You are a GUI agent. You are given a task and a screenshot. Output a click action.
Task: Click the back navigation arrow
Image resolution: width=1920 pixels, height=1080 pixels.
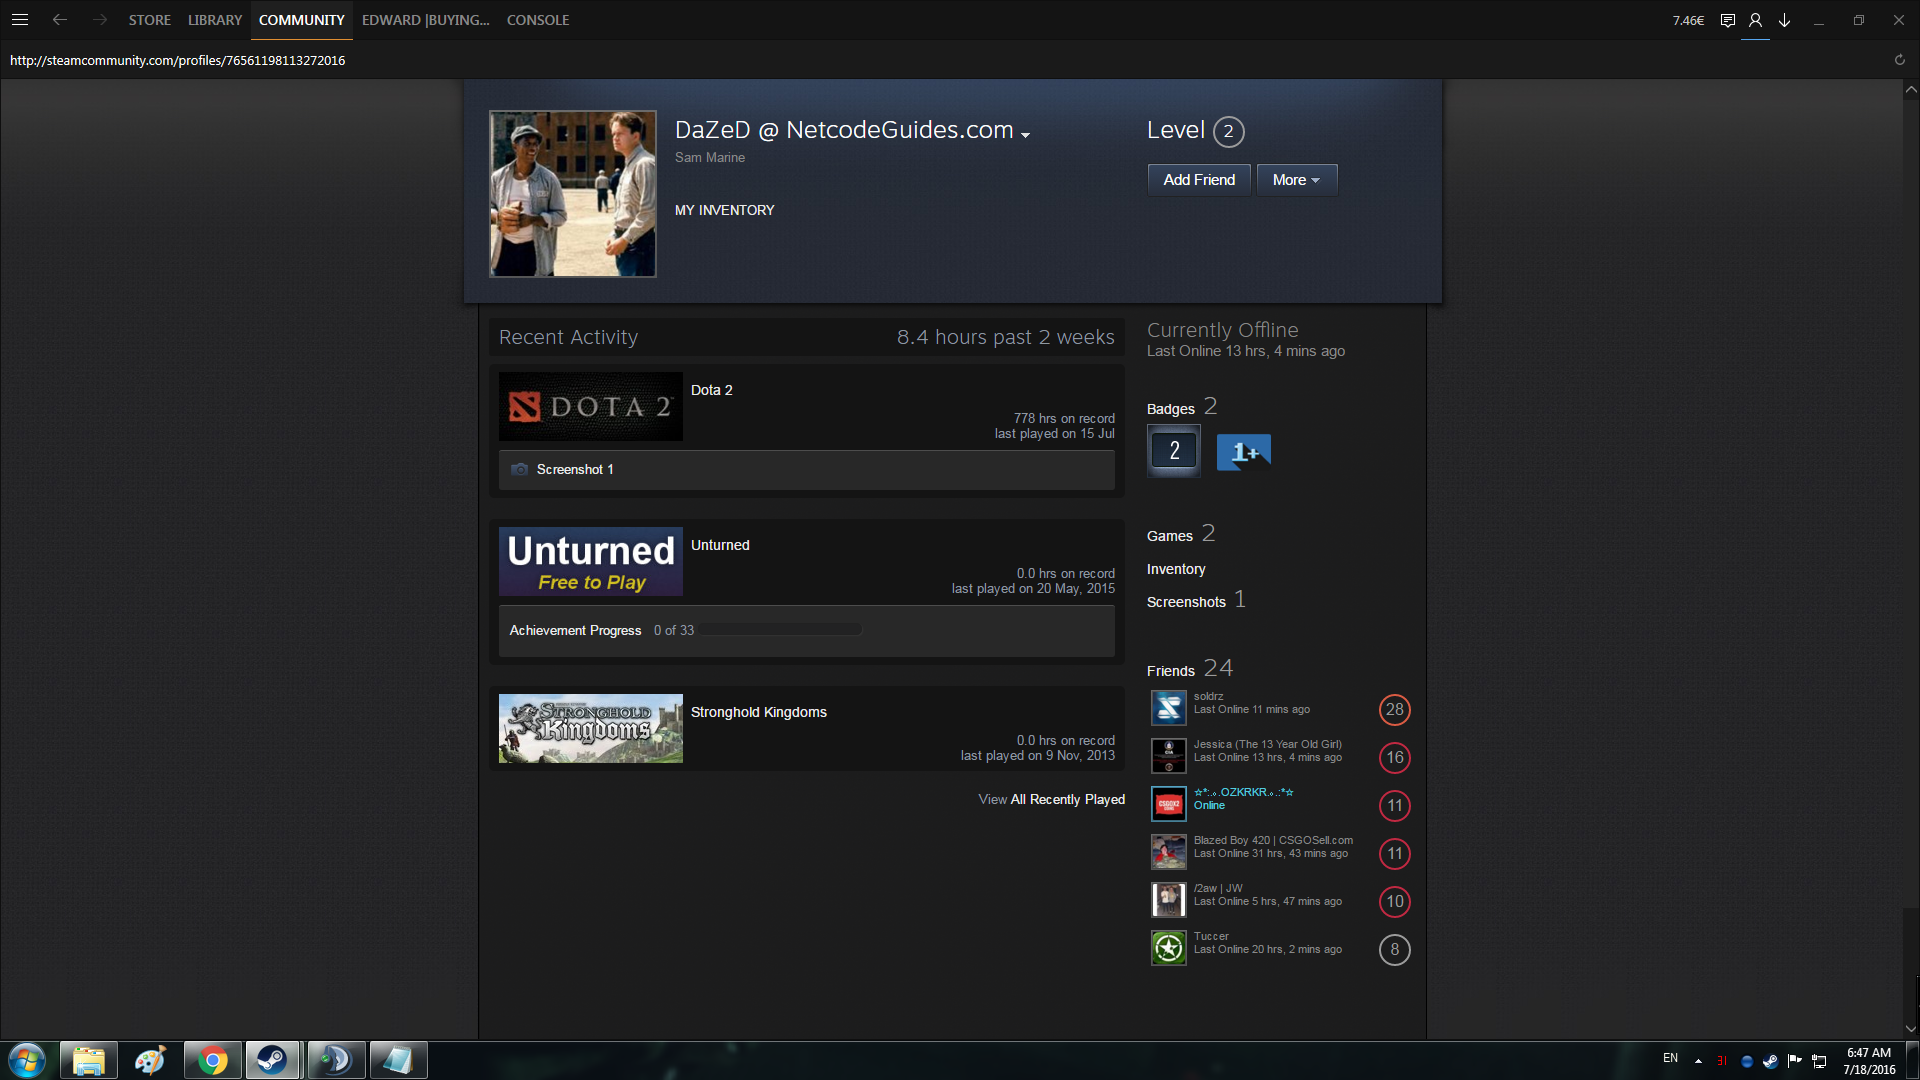tap(60, 20)
